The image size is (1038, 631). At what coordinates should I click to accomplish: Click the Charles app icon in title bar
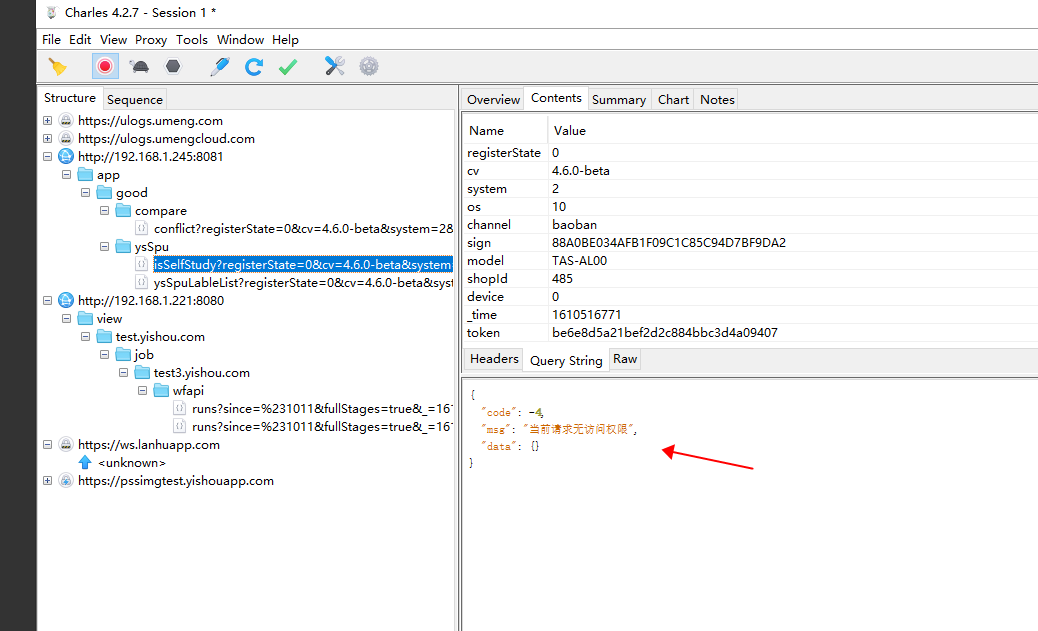click(52, 13)
